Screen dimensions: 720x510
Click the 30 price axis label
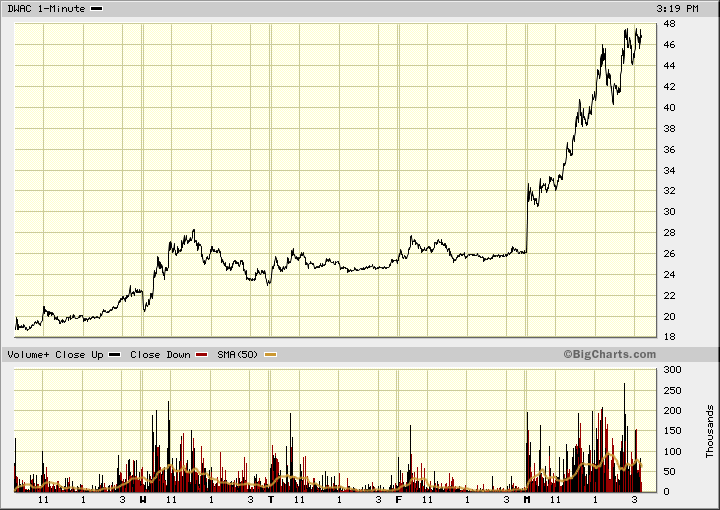[669, 212]
